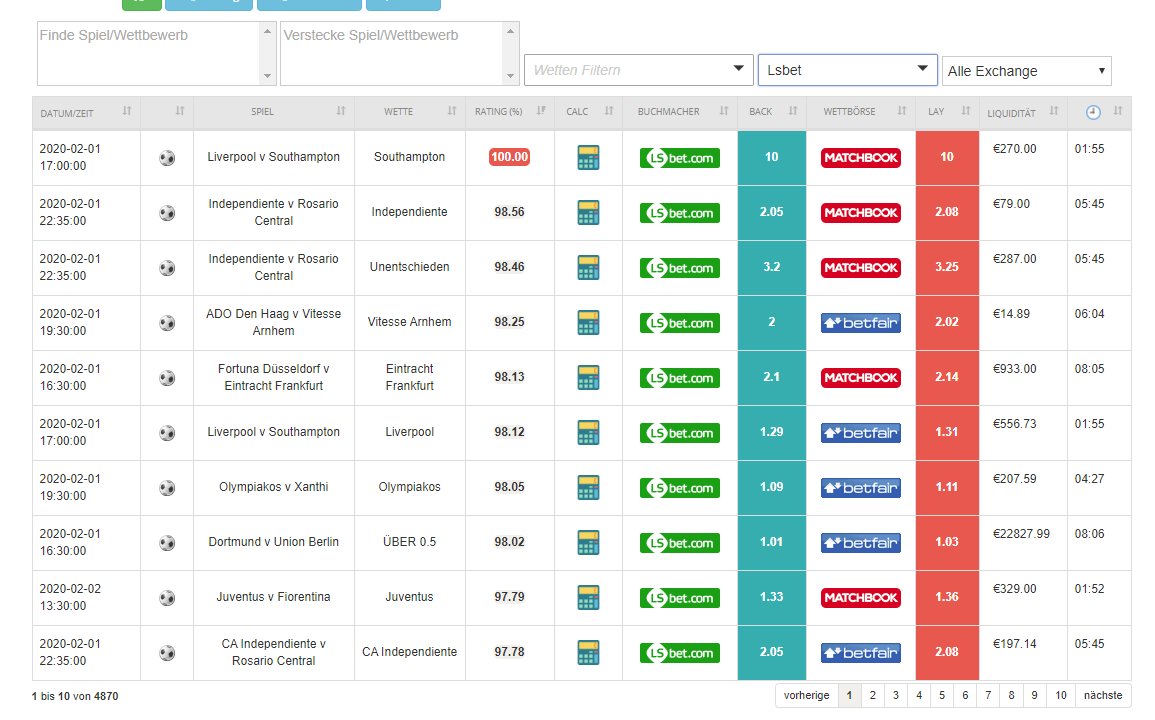
Task: Click Matchbook logo in Unentschieden row
Action: pyautogui.click(x=860, y=268)
